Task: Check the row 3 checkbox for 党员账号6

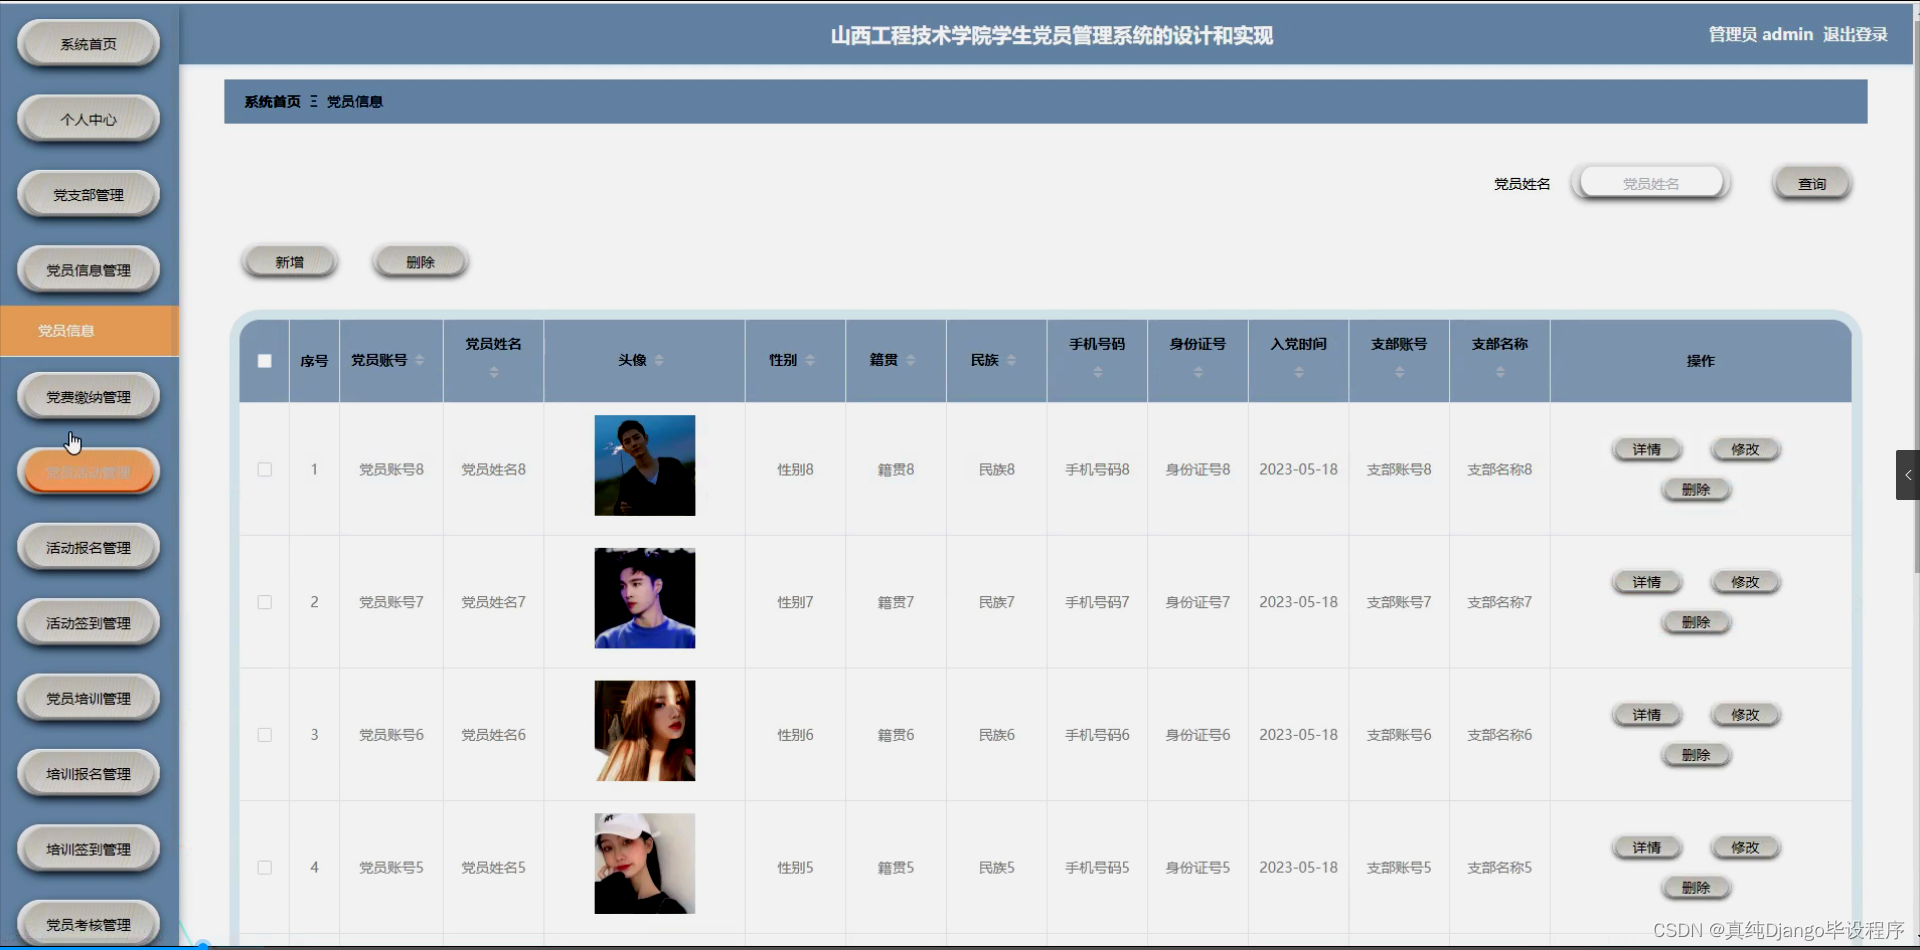Action: point(264,735)
